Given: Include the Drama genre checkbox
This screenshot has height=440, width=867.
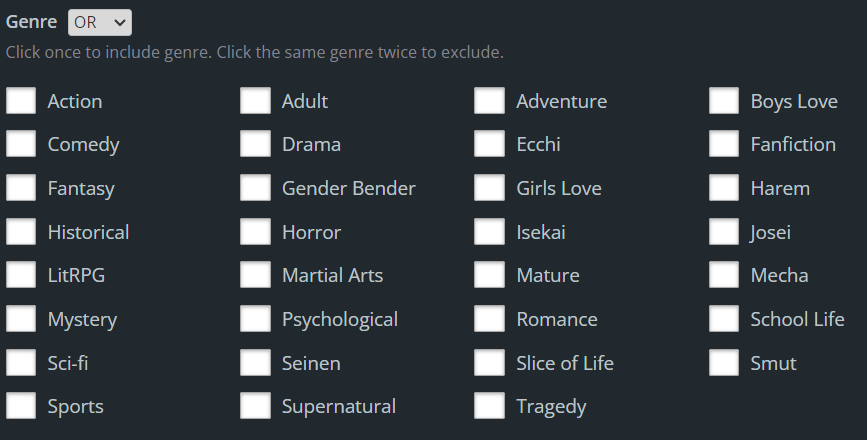Looking at the screenshot, I should pyautogui.click(x=255, y=144).
